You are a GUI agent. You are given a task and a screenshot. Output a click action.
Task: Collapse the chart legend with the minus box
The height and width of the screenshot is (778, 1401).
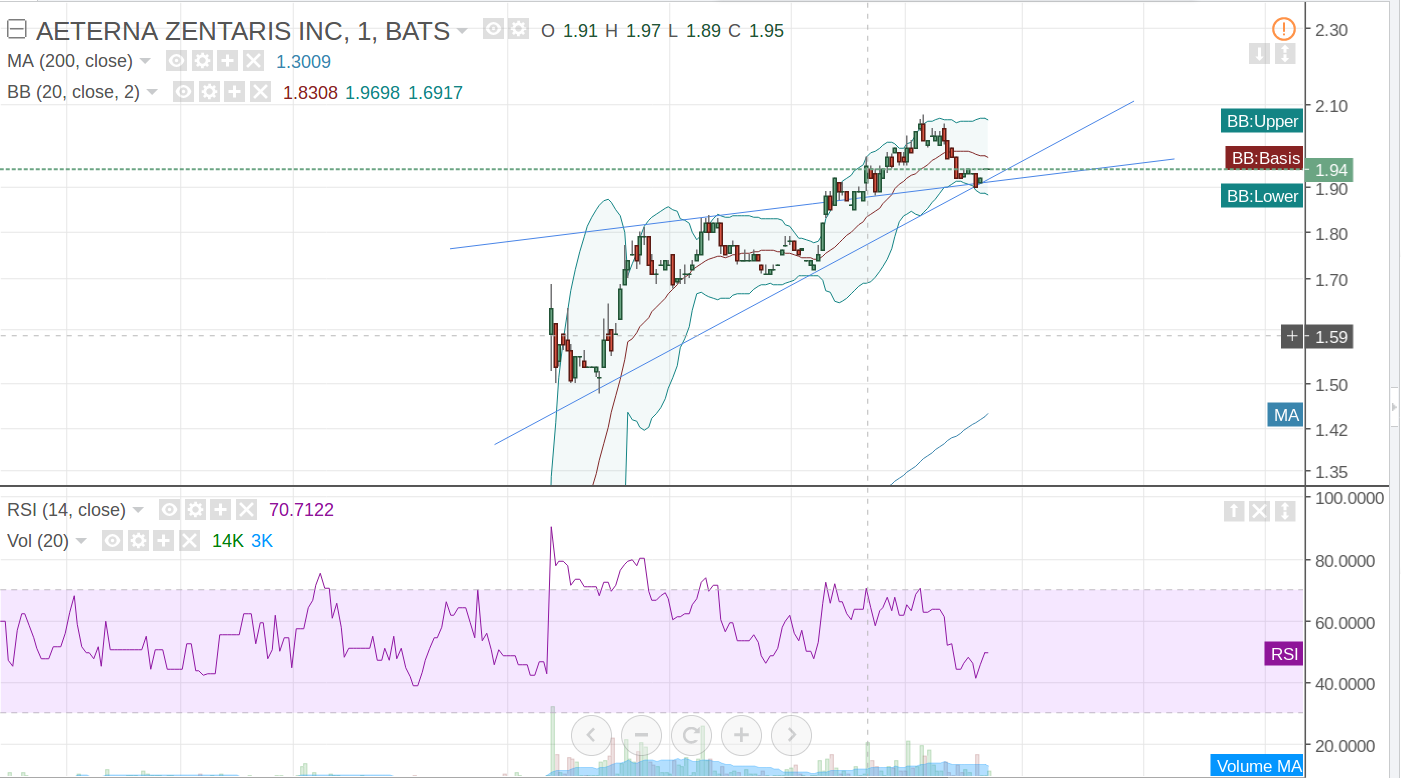click(17, 31)
